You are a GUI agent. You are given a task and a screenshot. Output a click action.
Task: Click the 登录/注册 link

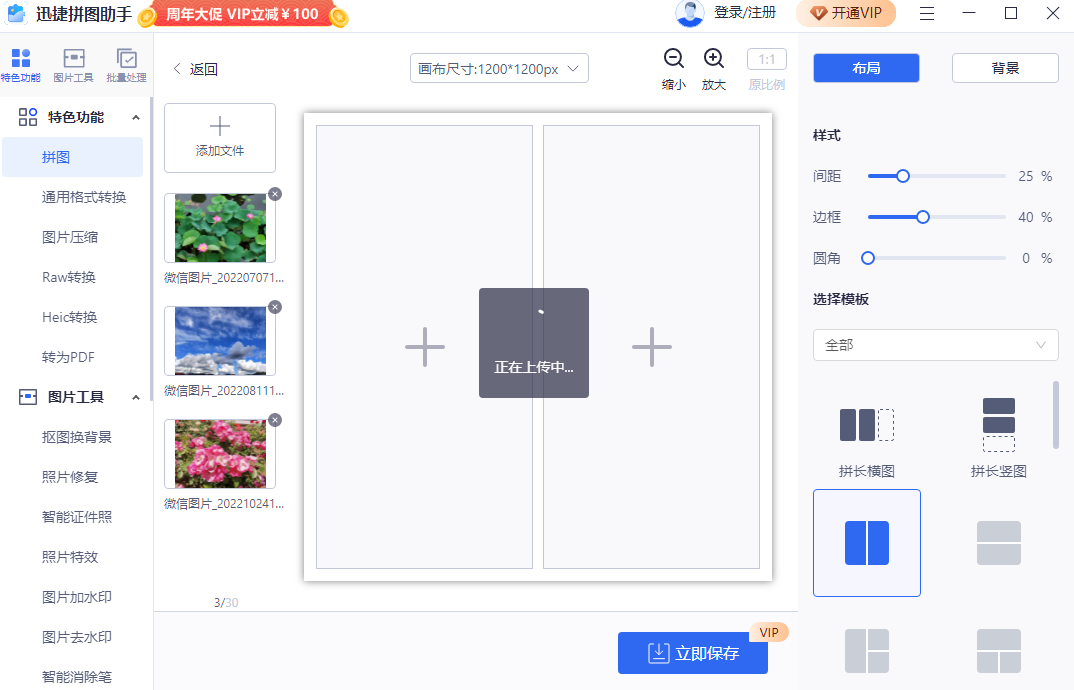point(744,15)
